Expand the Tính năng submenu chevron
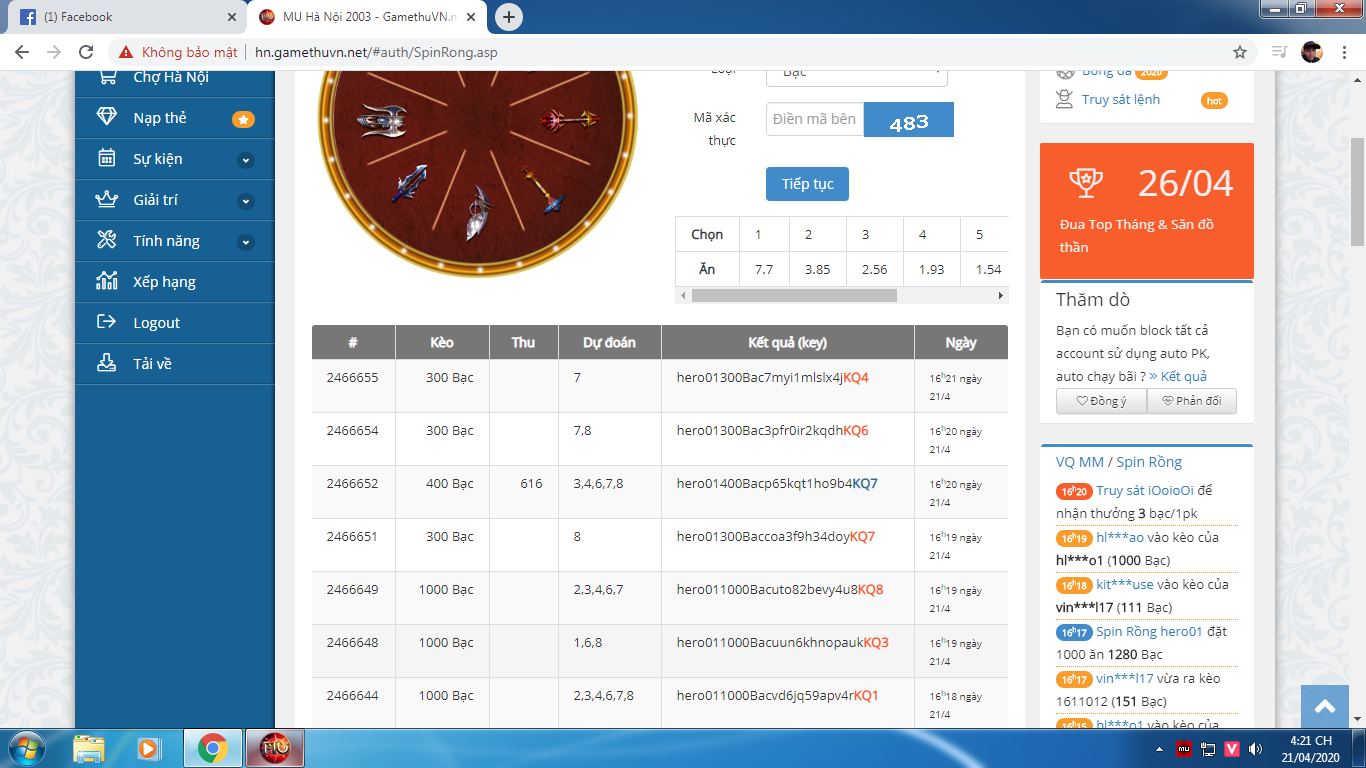The height and width of the screenshot is (768, 1366). (246, 242)
